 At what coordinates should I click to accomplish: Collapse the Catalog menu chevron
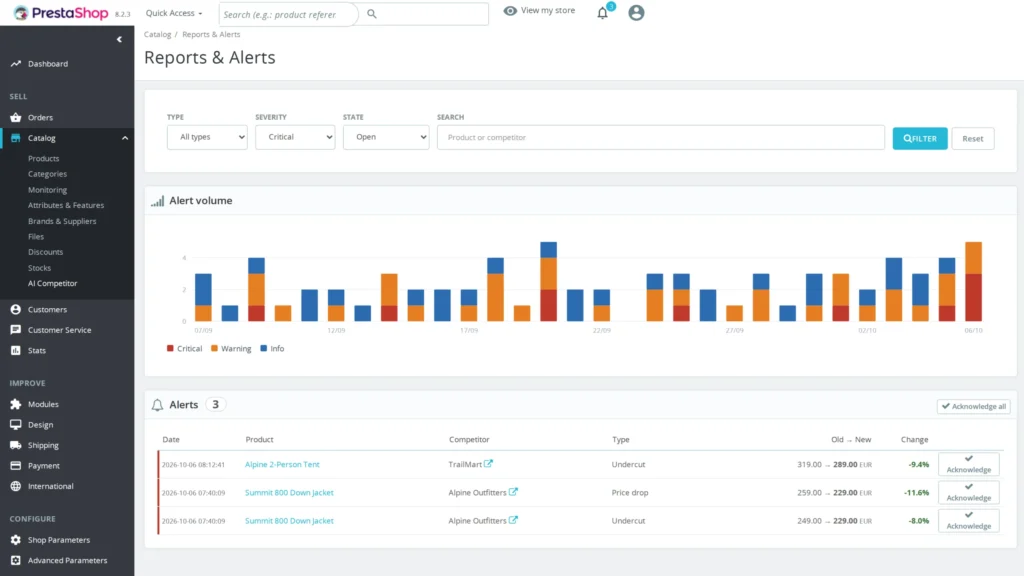pyautogui.click(x=125, y=138)
